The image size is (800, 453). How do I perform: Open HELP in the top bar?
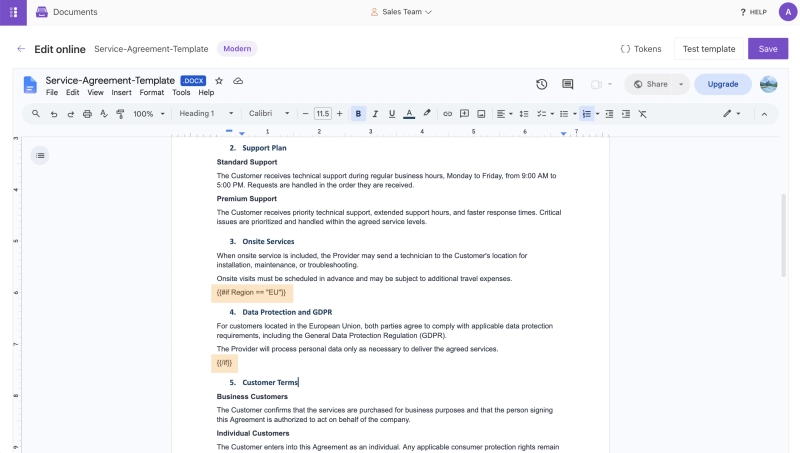pyautogui.click(x=753, y=12)
